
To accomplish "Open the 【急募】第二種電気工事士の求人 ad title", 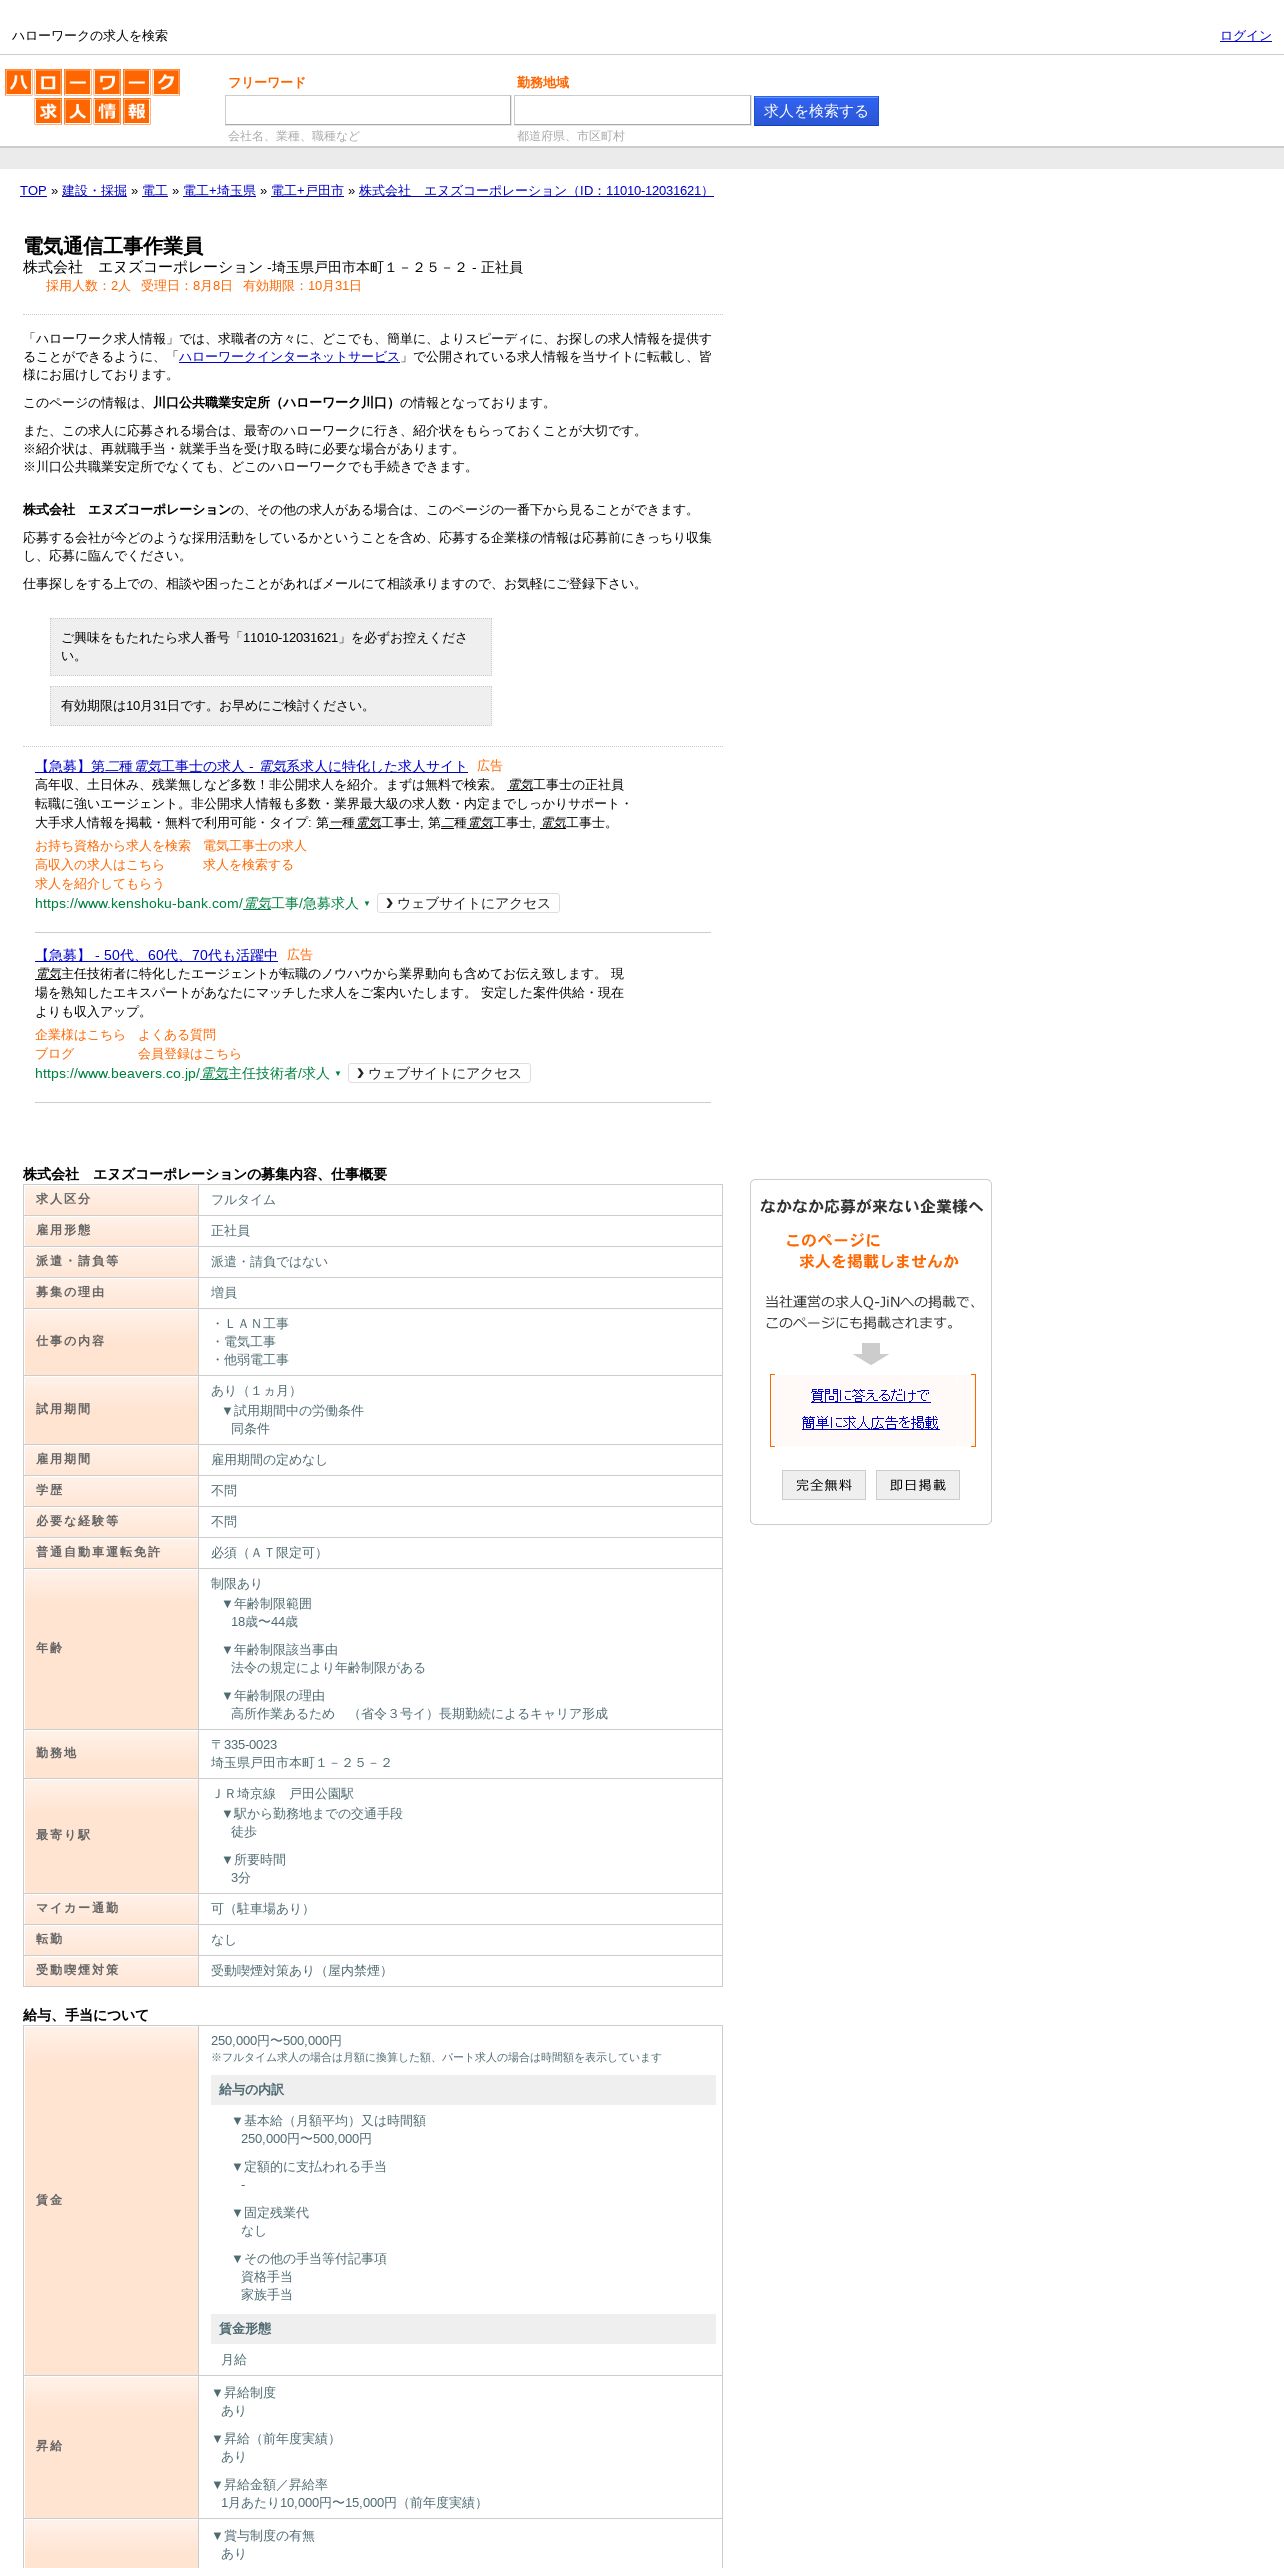I will (x=251, y=766).
